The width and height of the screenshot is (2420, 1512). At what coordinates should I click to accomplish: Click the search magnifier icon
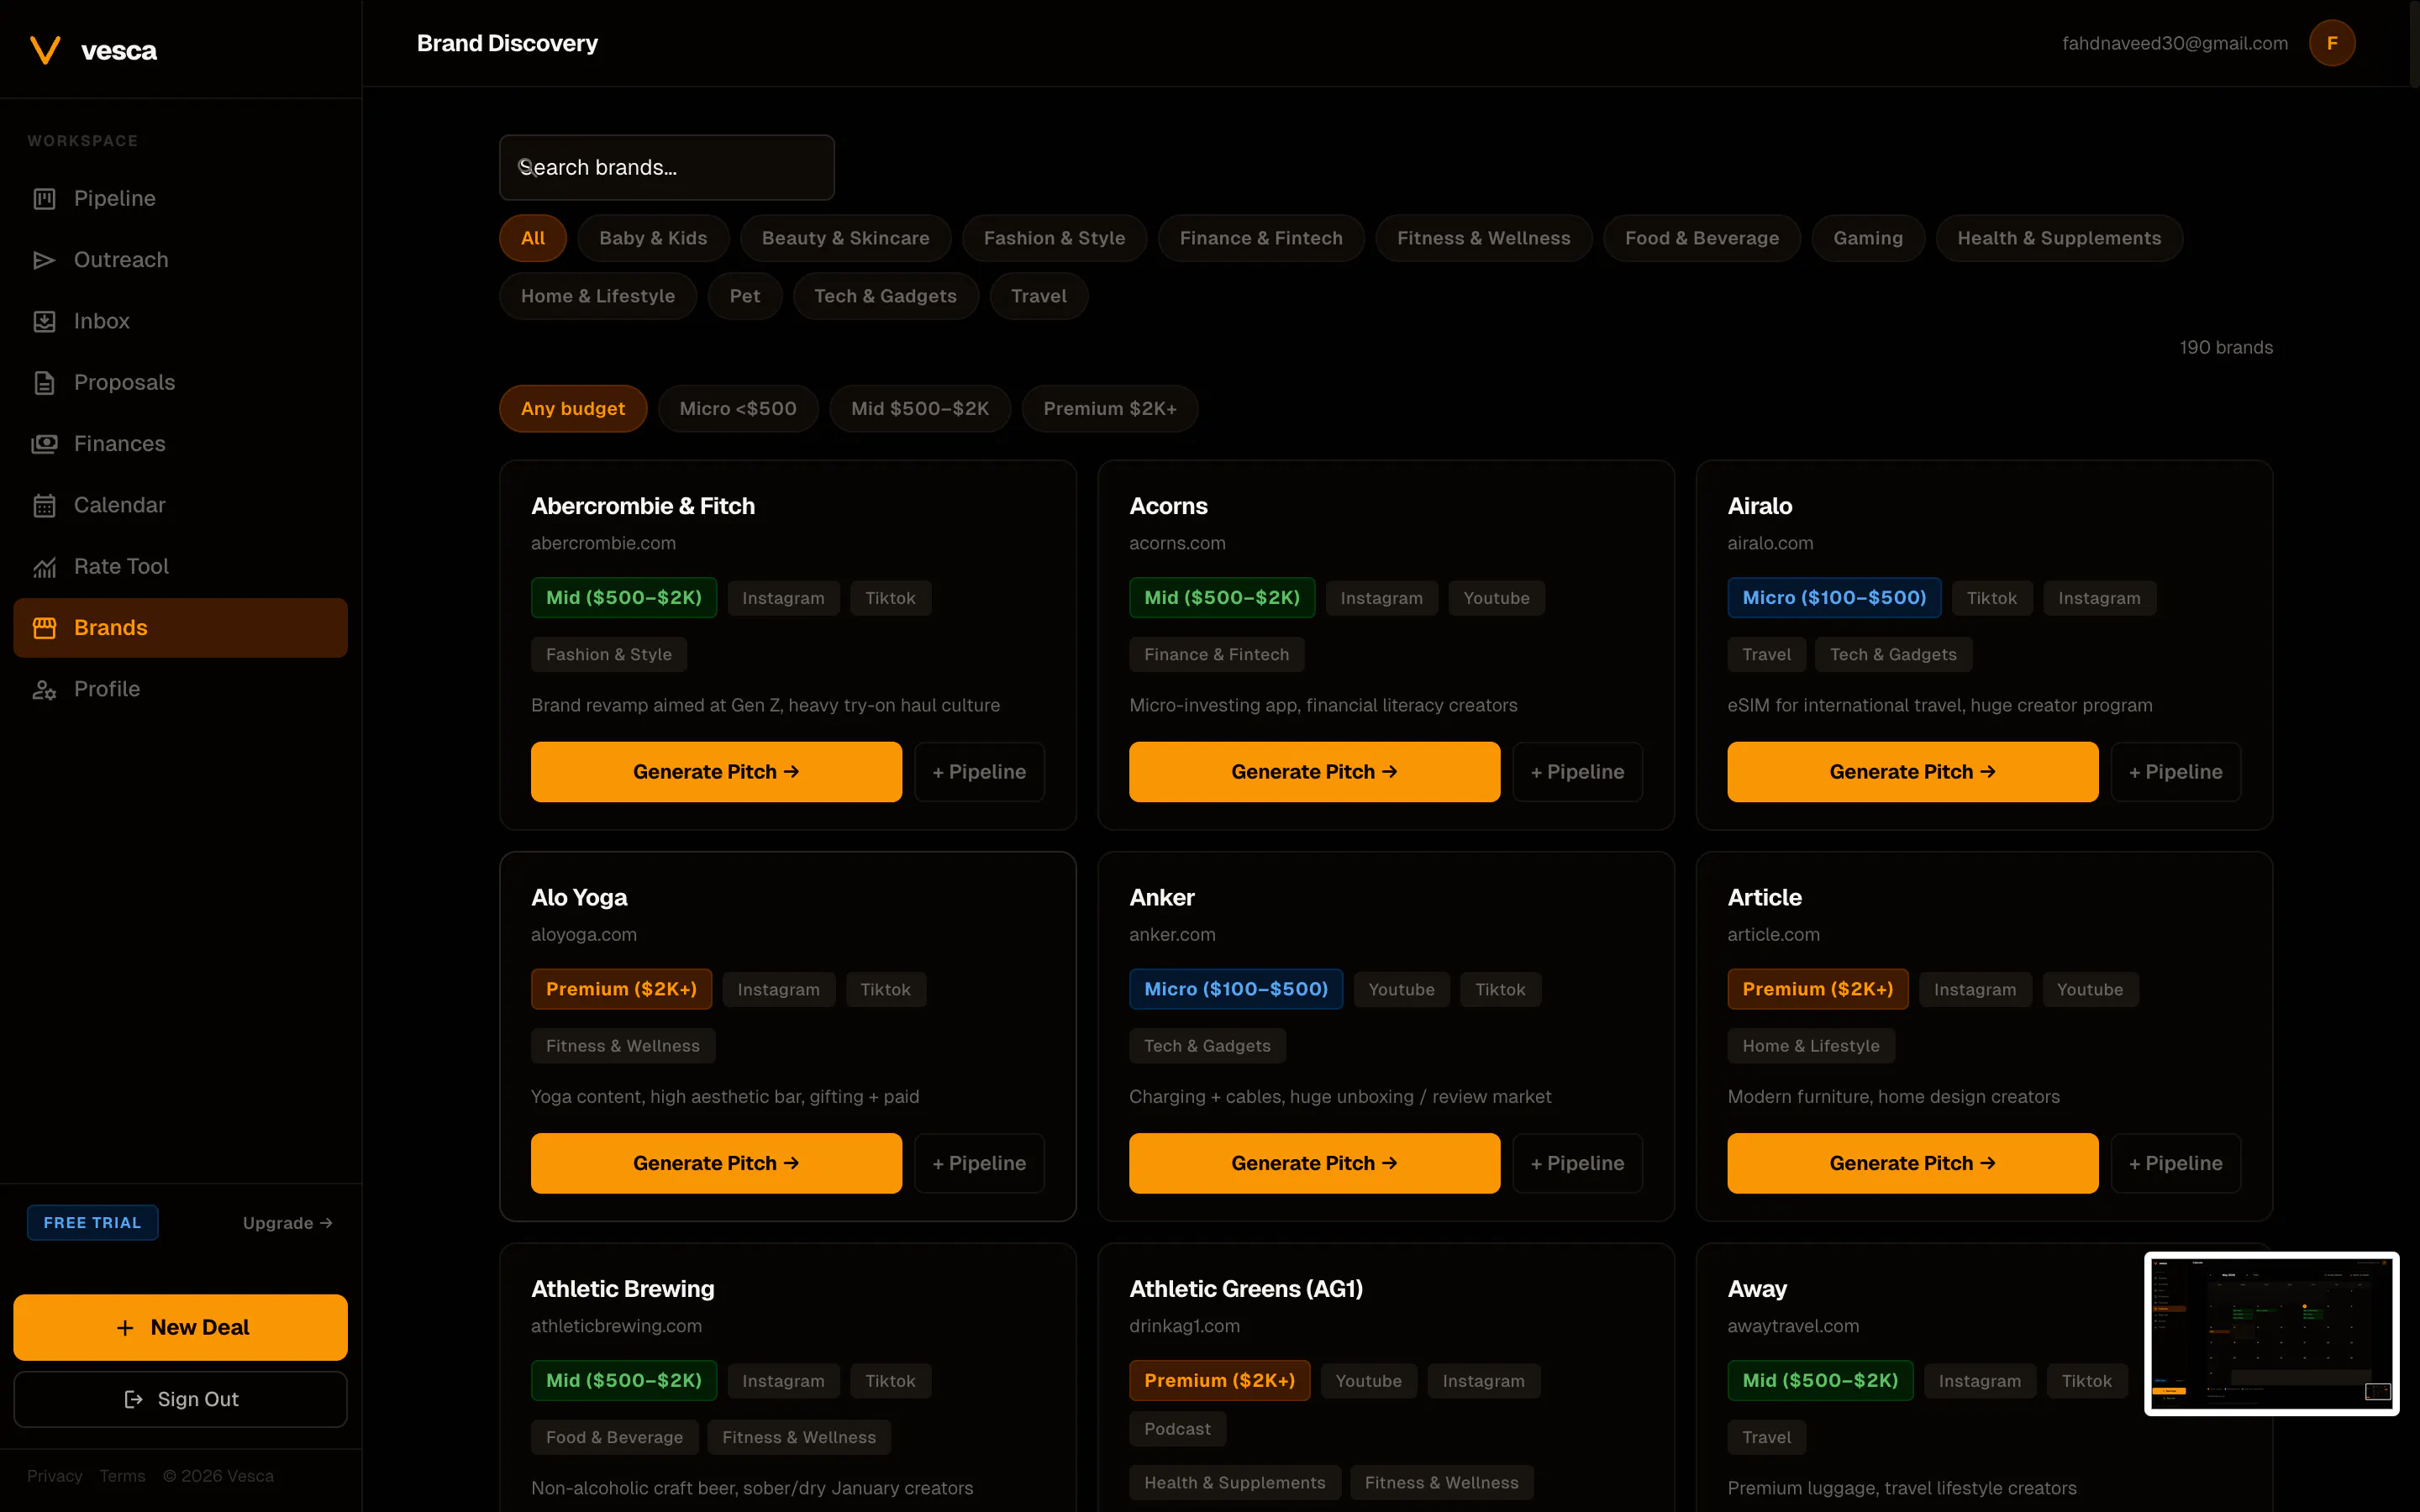(x=526, y=166)
